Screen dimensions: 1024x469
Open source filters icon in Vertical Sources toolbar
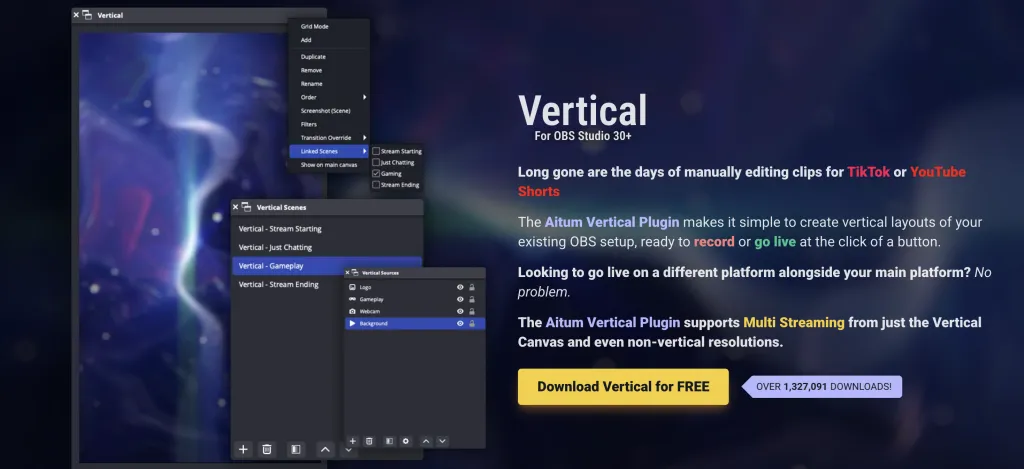tap(389, 441)
